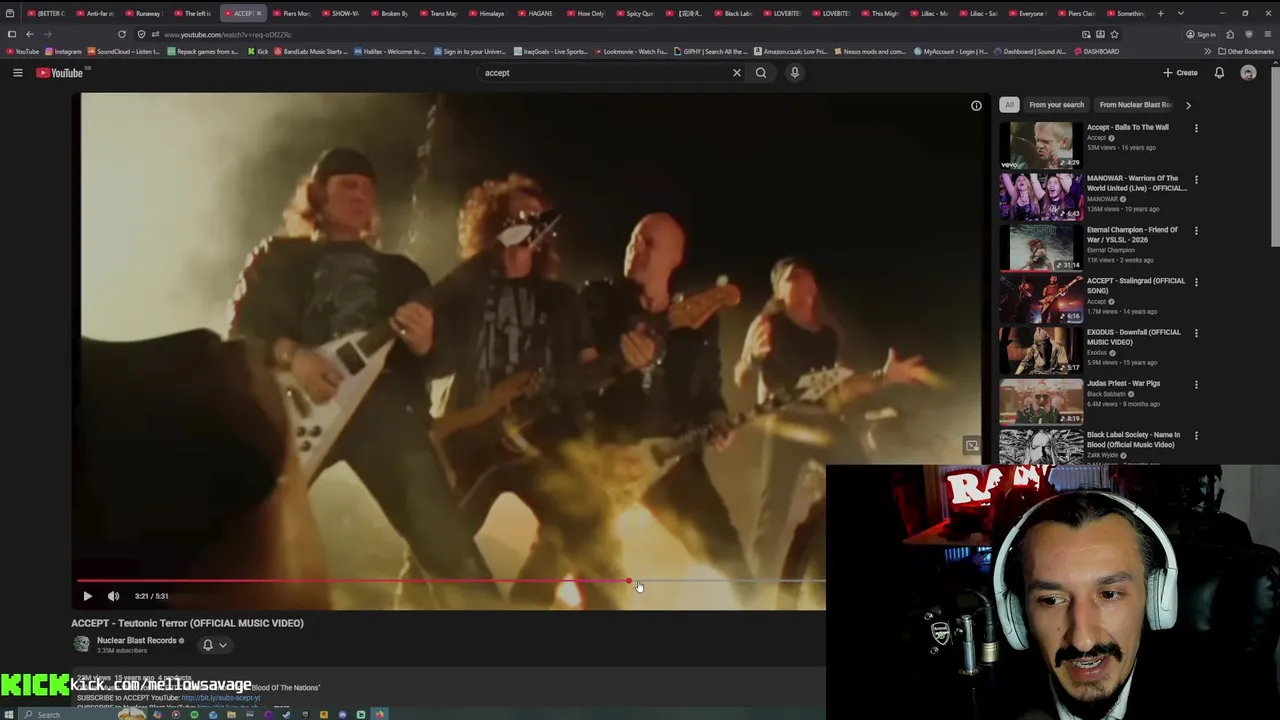Open options for EXODUS Downfall video
The height and width of the screenshot is (720, 1280).
coord(1196,333)
